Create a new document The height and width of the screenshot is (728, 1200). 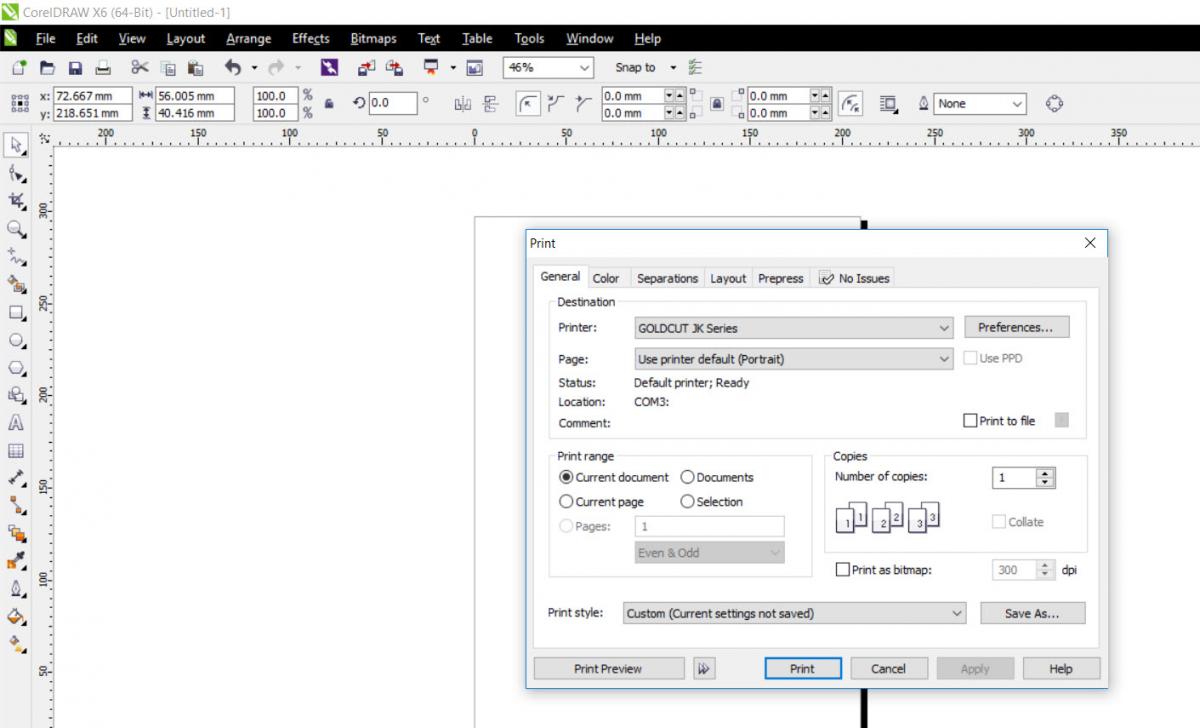pos(19,68)
